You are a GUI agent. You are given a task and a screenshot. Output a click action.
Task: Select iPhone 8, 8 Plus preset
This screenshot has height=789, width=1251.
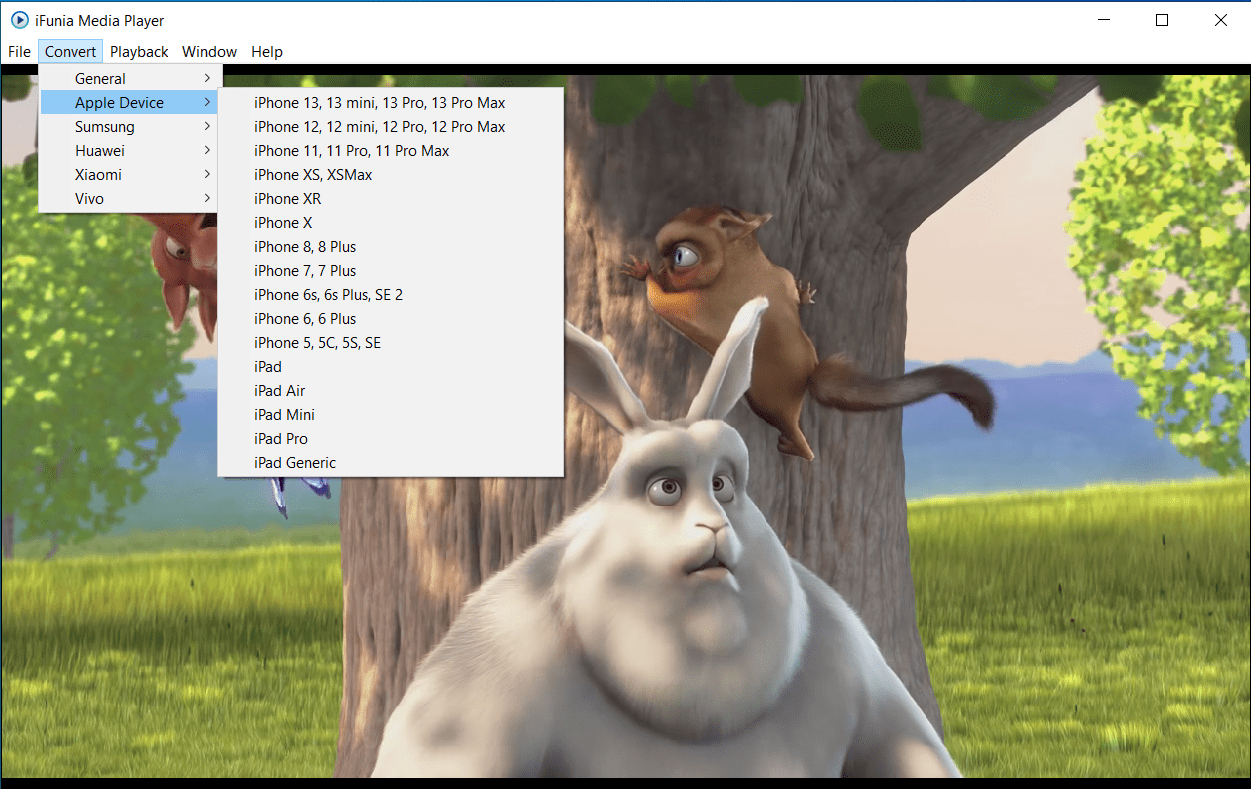391,247
